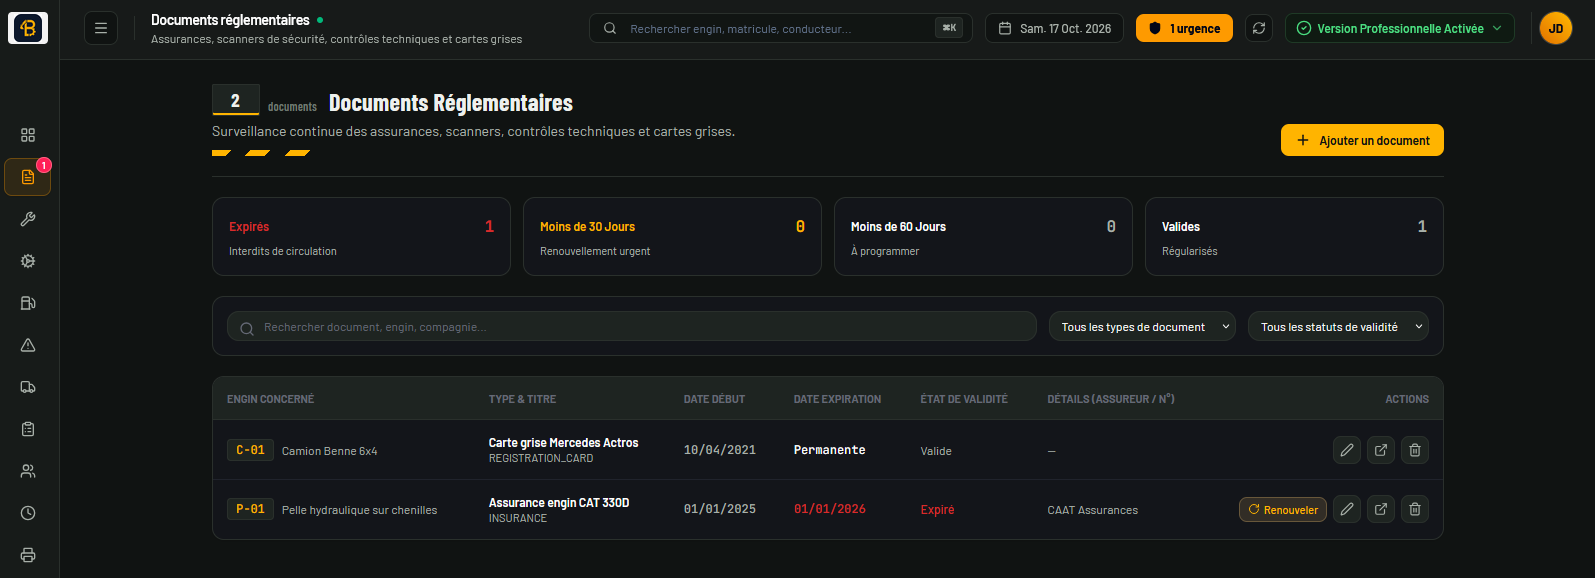Click Camion Benne 6x4 text

pyautogui.click(x=329, y=451)
